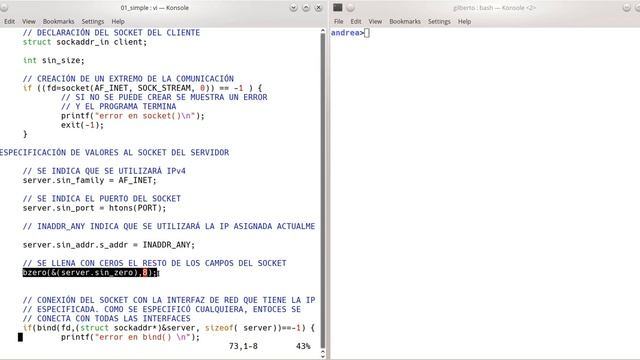Click printf("error en socket()\n"); line
This screenshot has width=640, height=360.
click(133, 116)
